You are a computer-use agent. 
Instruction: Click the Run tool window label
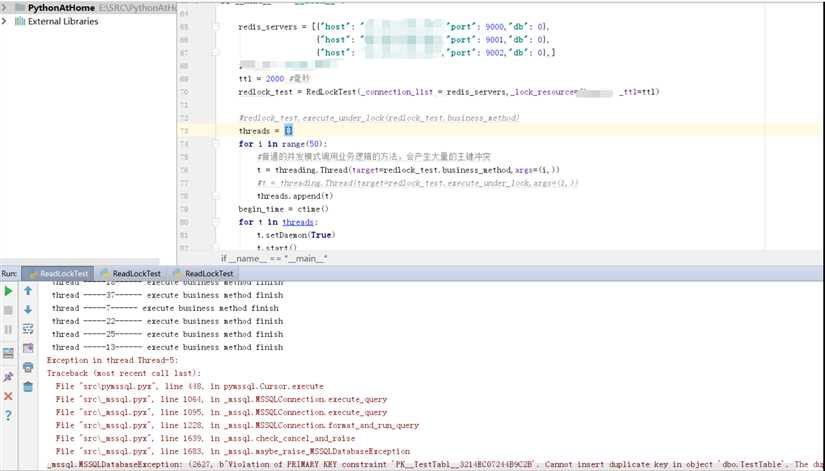coord(9,274)
